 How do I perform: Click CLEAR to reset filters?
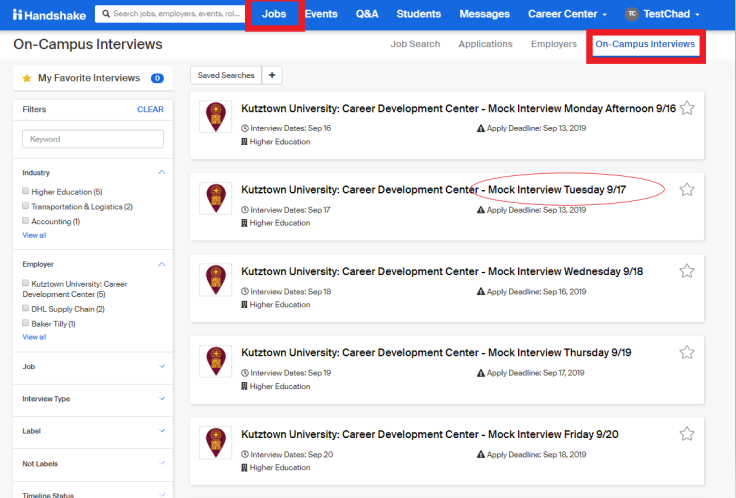click(x=150, y=109)
